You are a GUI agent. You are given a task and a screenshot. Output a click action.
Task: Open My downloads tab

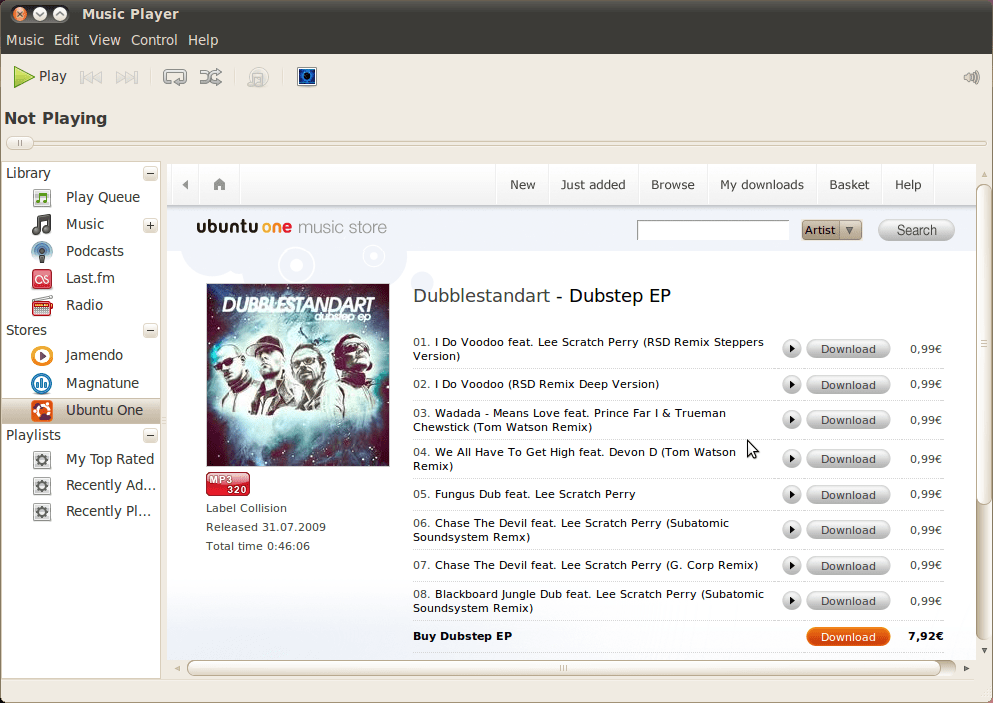[762, 185]
